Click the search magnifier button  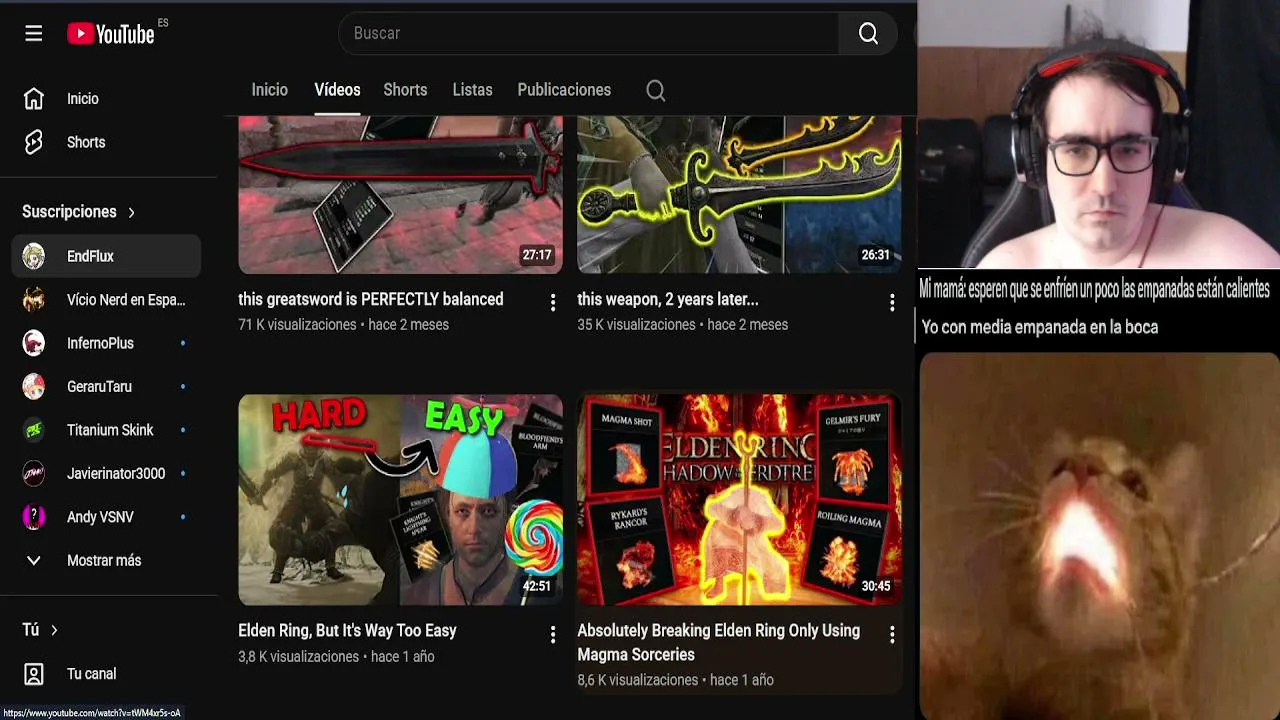(868, 34)
